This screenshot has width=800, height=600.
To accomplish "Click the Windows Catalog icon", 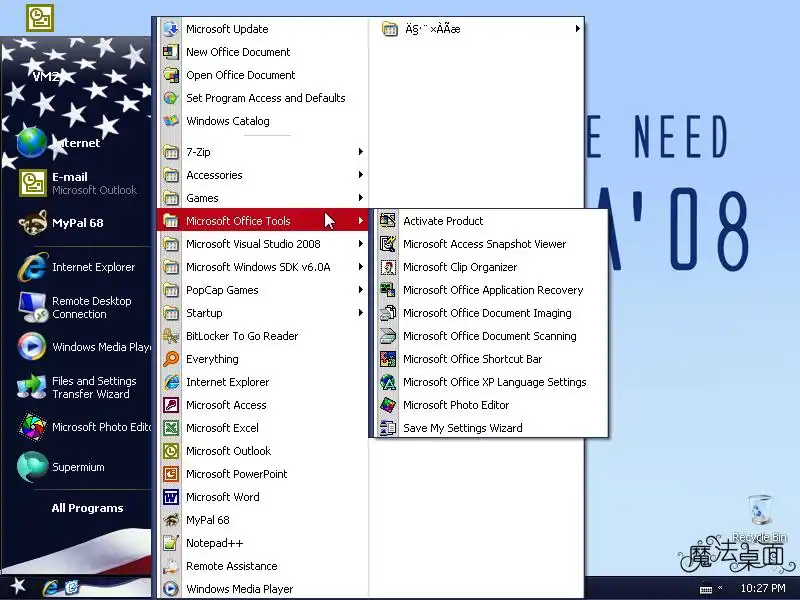I will 171,121.
